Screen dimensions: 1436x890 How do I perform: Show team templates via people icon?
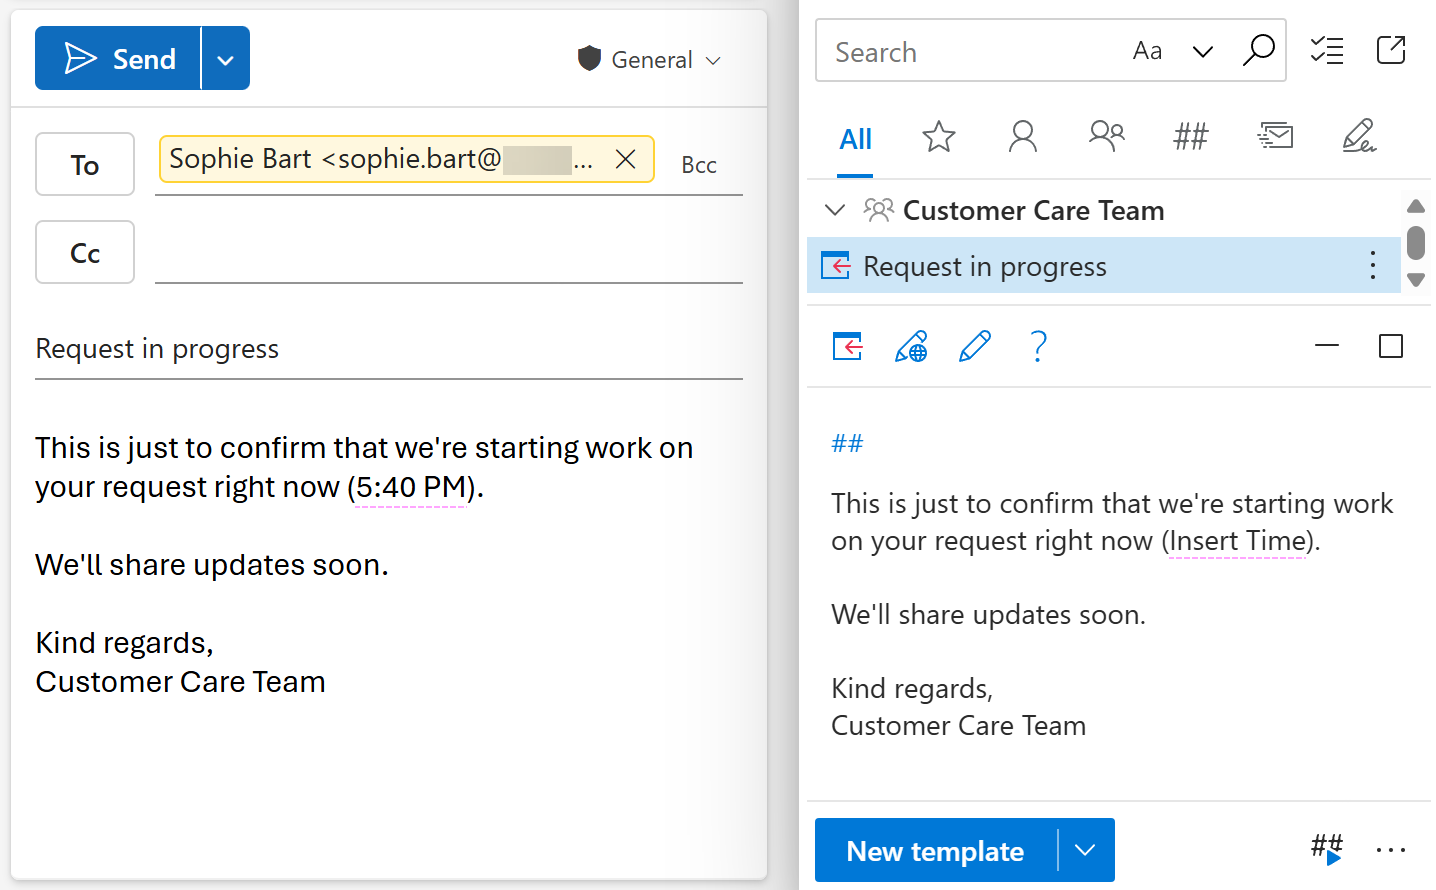coord(1106,137)
